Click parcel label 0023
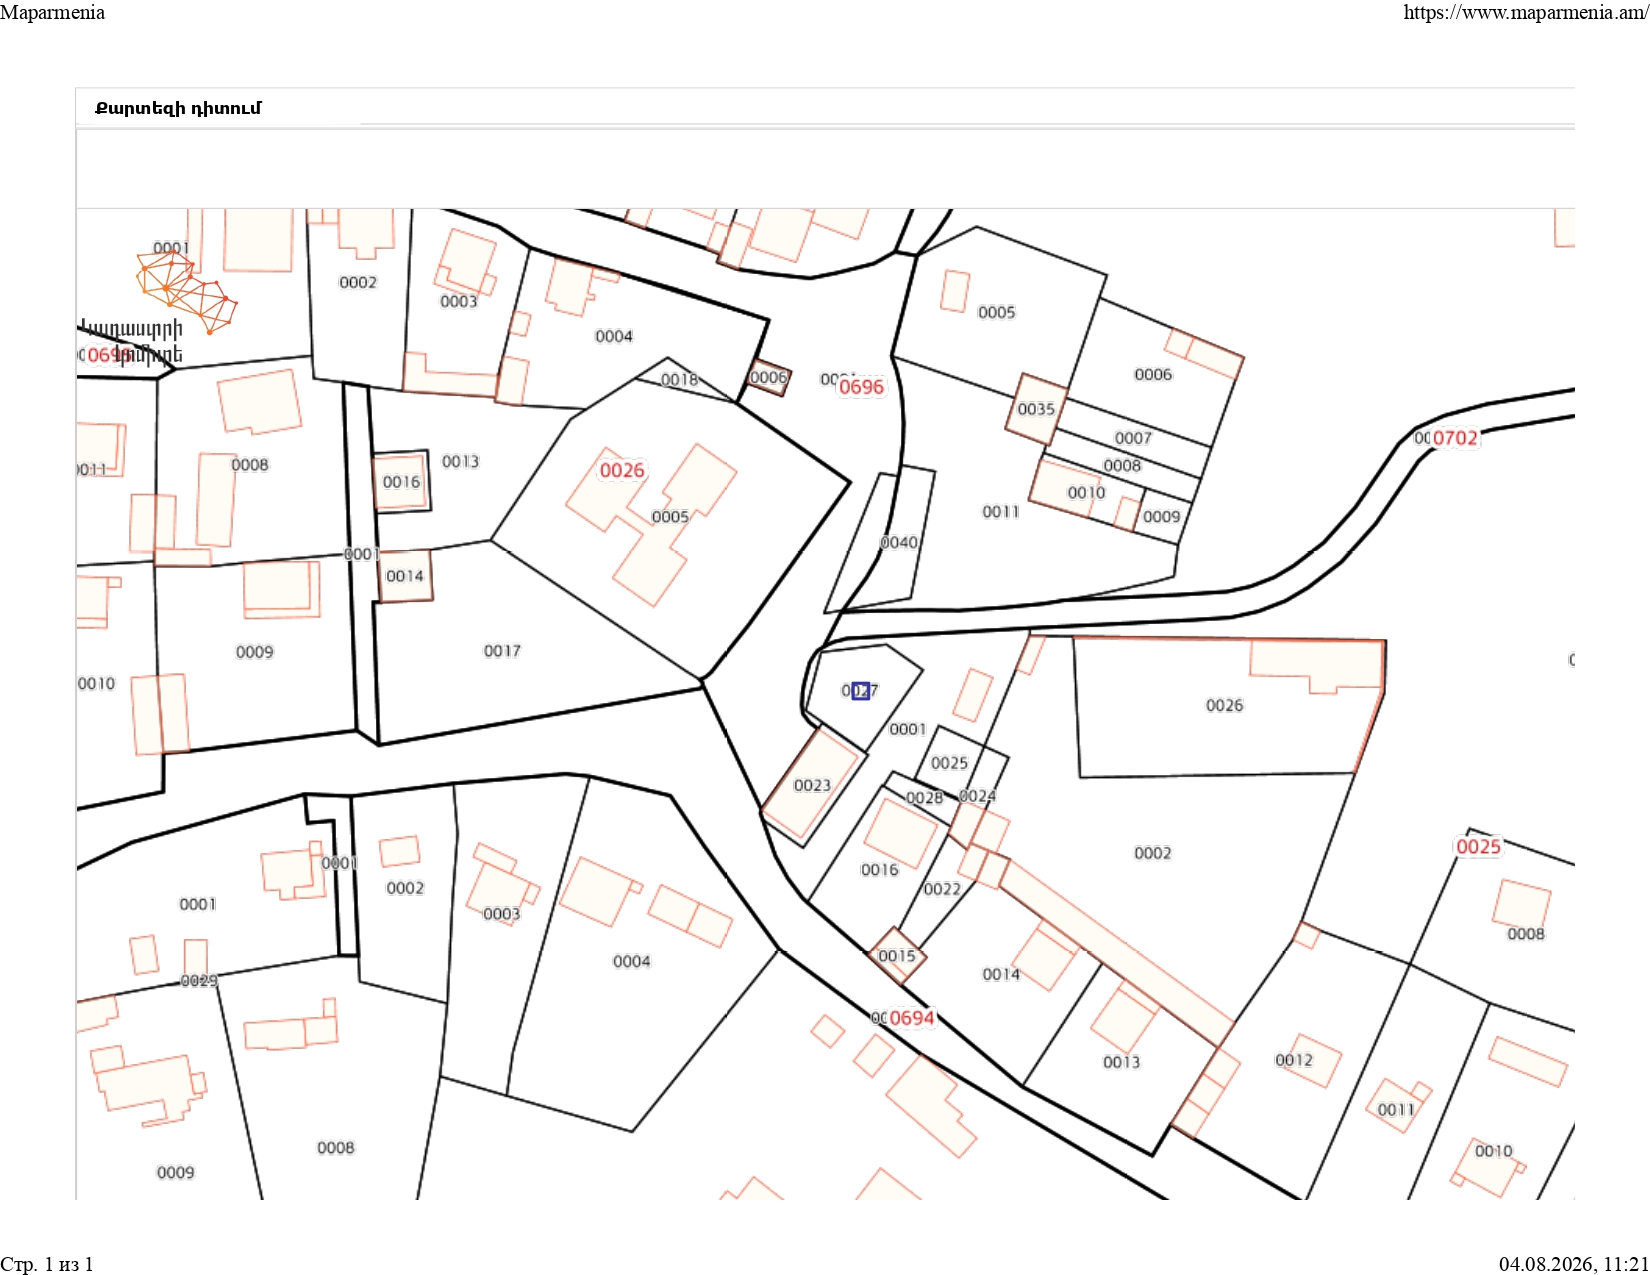The width and height of the screenshot is (1650, 1275). pos(812,786)
